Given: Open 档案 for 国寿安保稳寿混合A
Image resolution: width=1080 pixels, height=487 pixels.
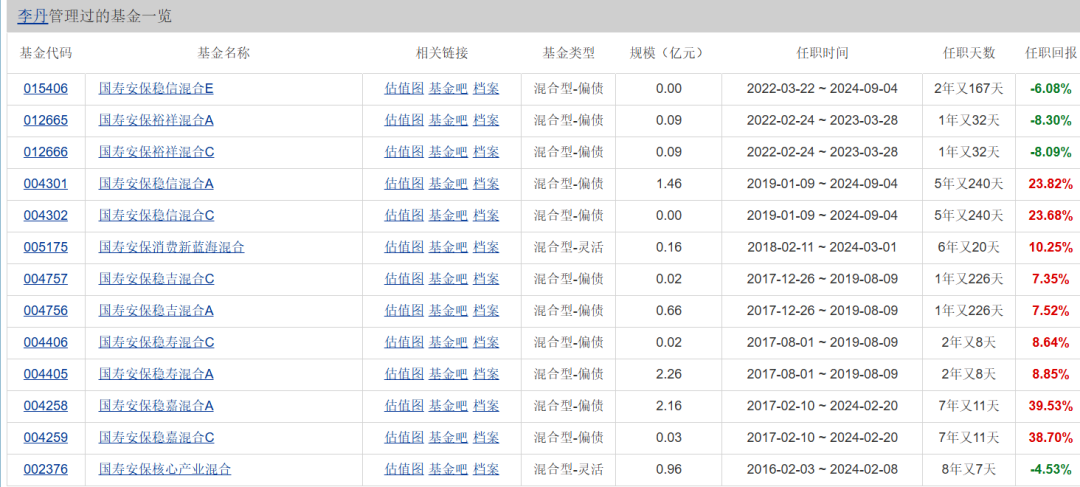Looking at the screenshot, I should pyautogui.click(x=486, y=373).
